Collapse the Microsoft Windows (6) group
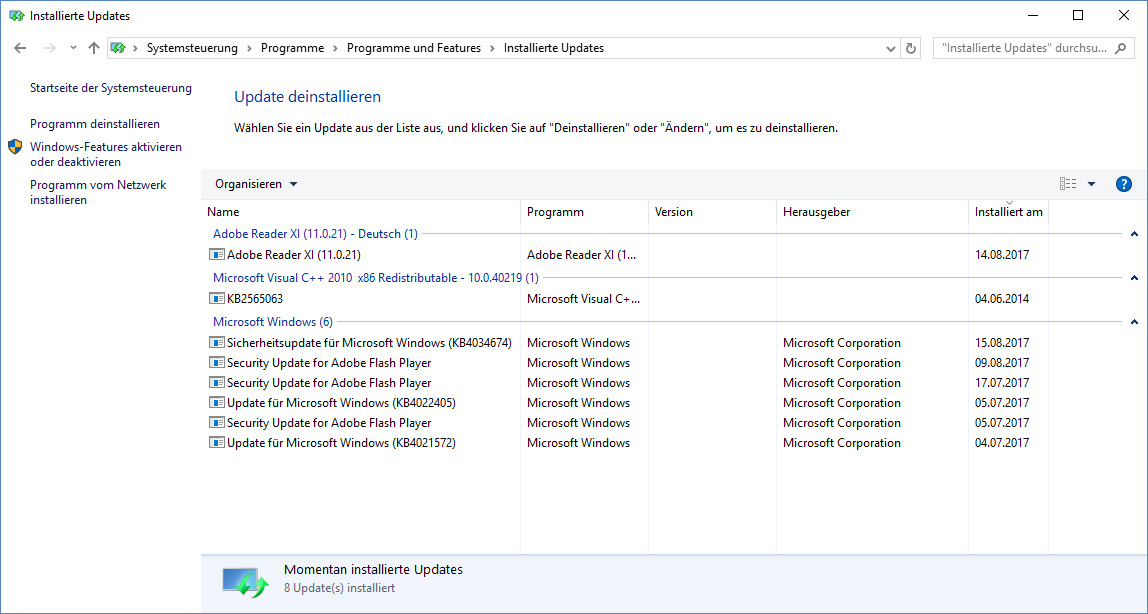The height and width of the screenshot is (614, 1148). click(x=1134, y=322)
